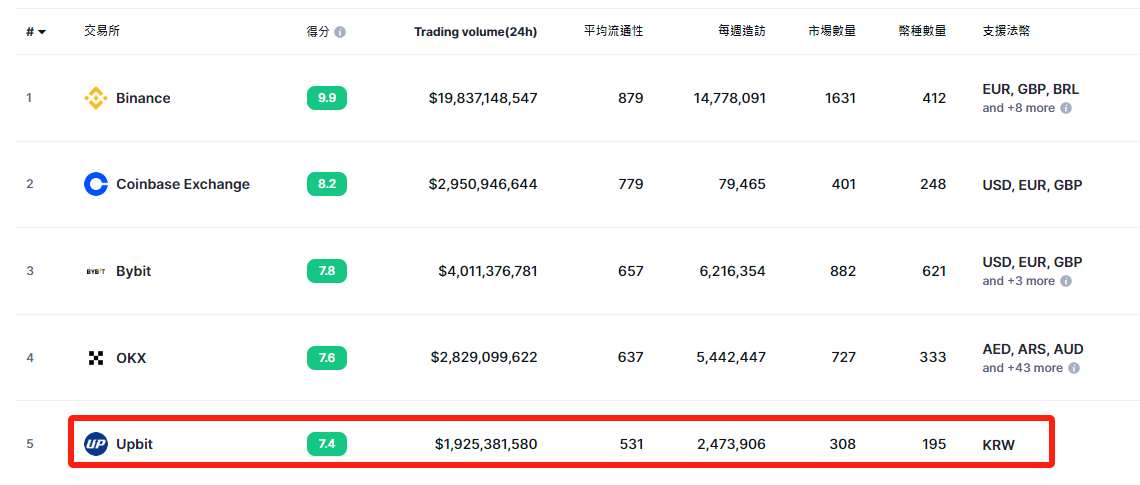Click the Coinbase Exchange logo icon
Image resolution: width=1140 pixels, height=485 pixels.
[96, 184]
